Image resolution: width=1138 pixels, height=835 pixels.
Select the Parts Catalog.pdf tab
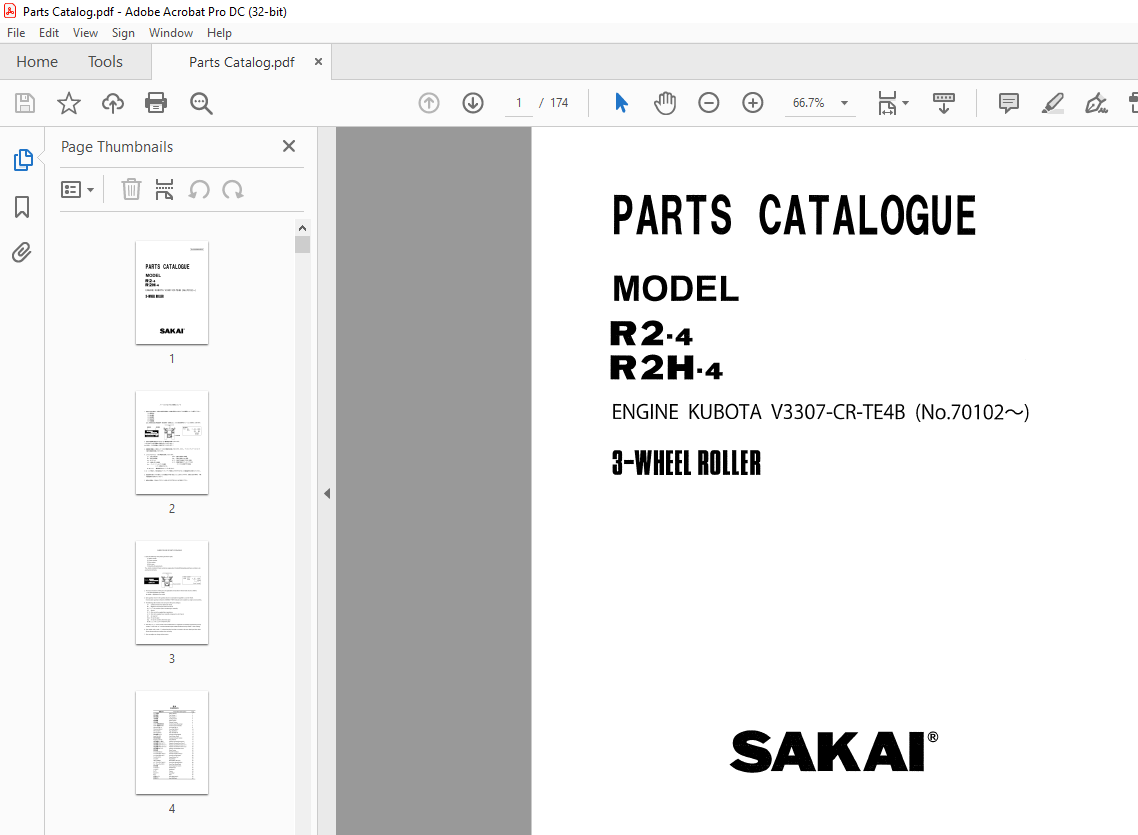click(242, 62)
